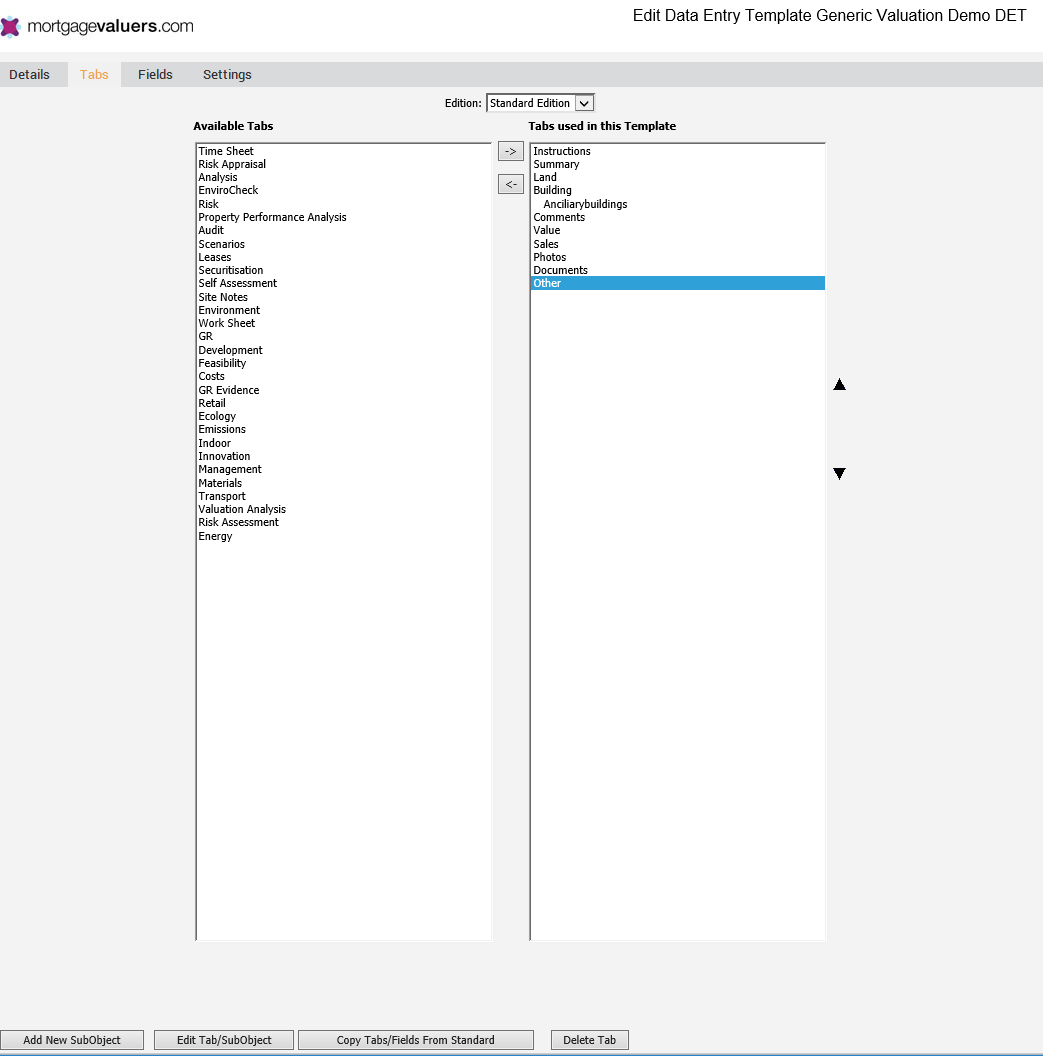Viewport: 1043px width, 1056px height.
Task: Move selected tab up with the up arrow
Action: coord(839,385)
